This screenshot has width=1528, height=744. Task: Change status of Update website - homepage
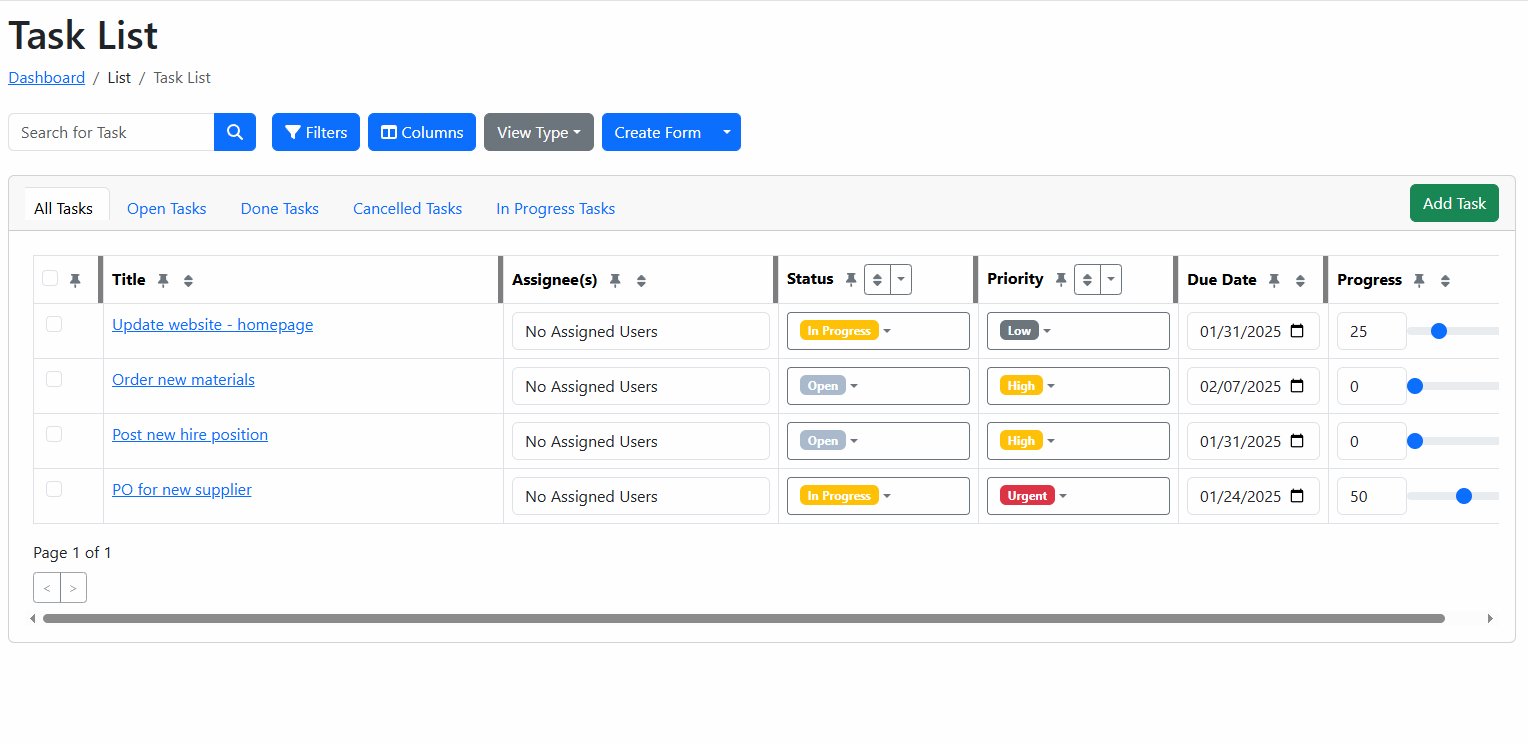878,331
